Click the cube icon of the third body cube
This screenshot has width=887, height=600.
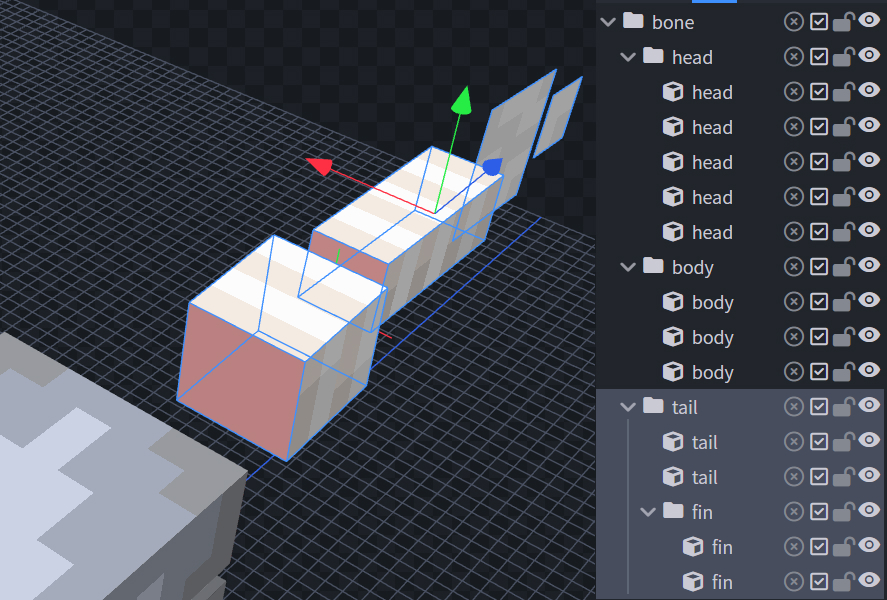673,372
